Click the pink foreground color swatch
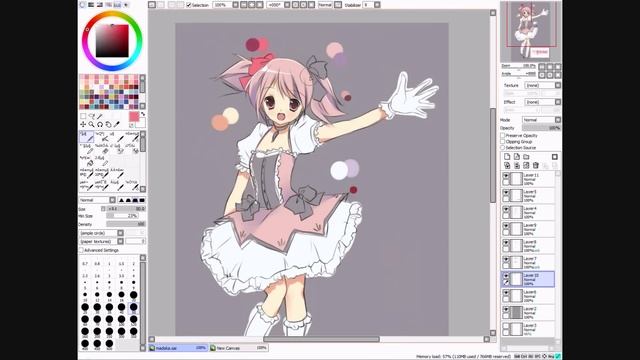 [x=134, y=116]
